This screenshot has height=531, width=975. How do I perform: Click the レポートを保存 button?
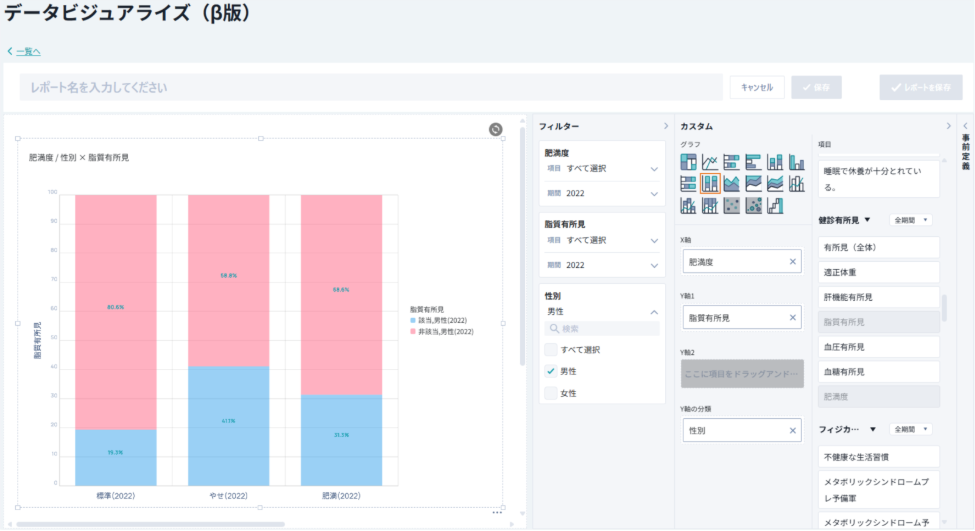921,88
